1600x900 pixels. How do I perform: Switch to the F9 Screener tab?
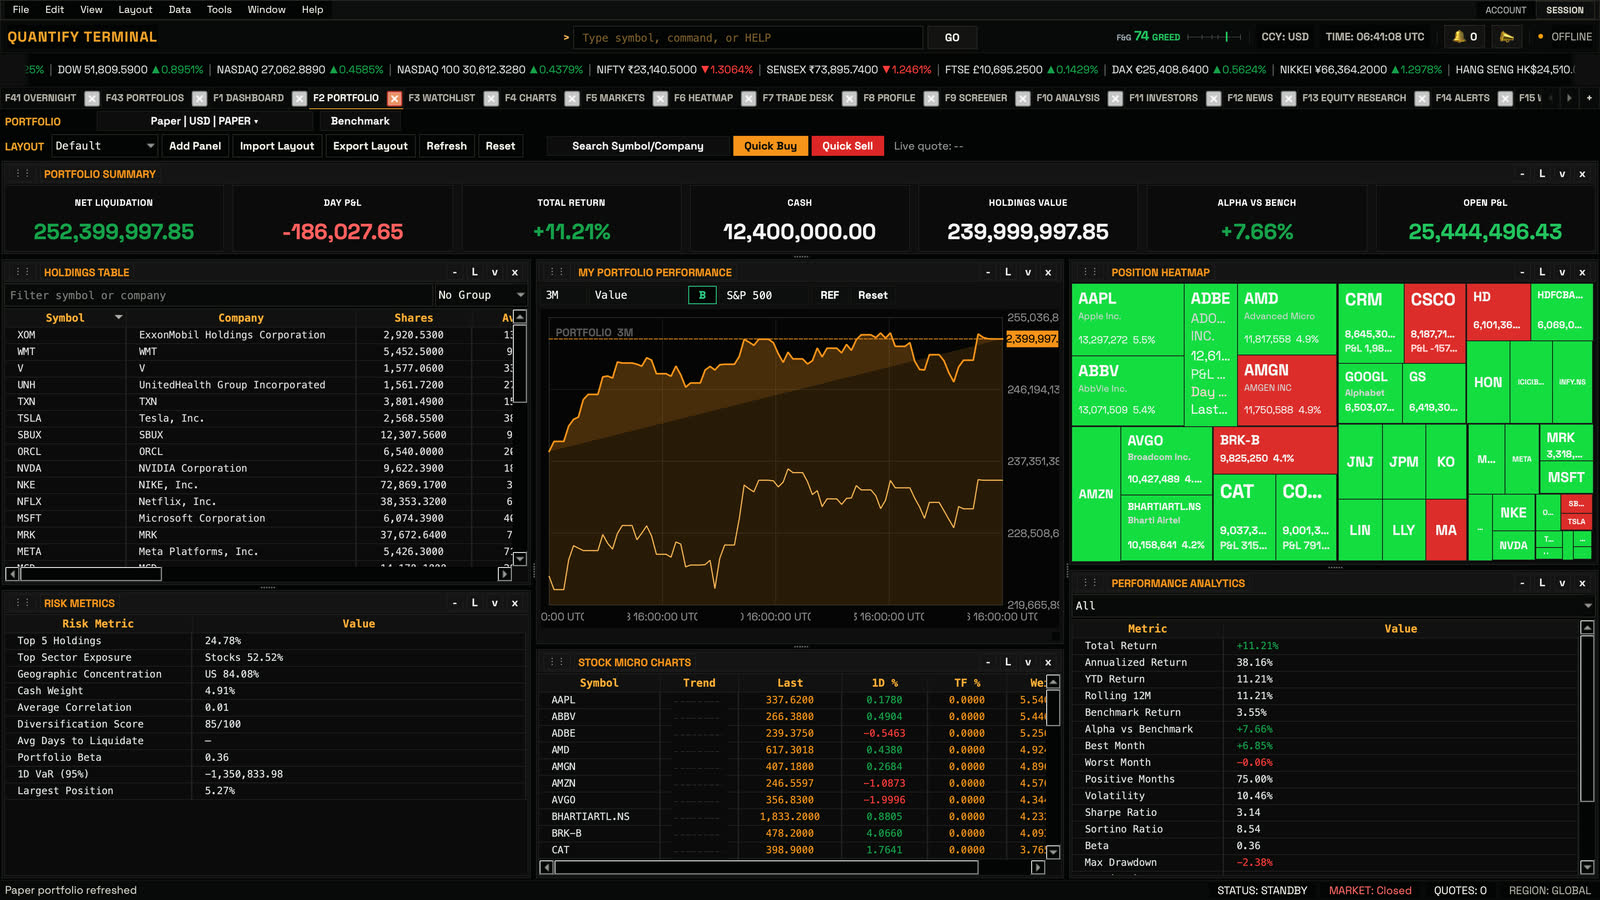[x=976, y=98]
